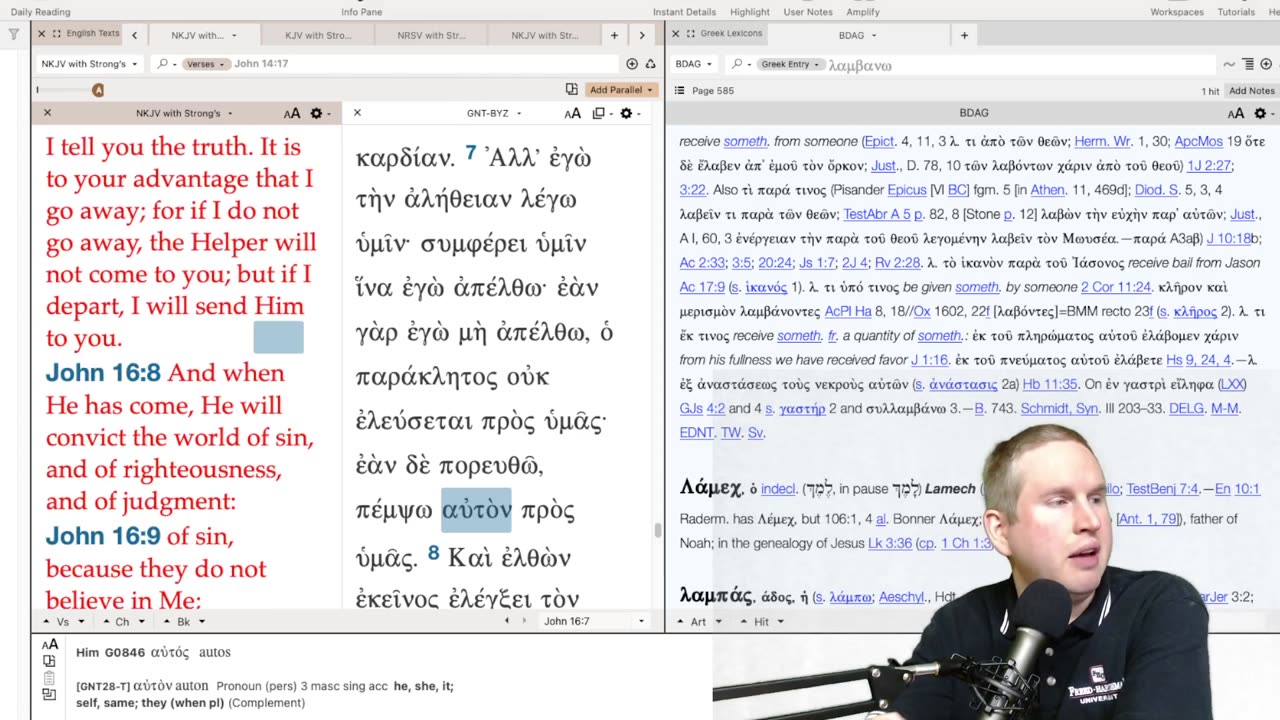Change Greek Entry search field dropdown
Viewport: 1280px width, 720px height.
[790, 64]
